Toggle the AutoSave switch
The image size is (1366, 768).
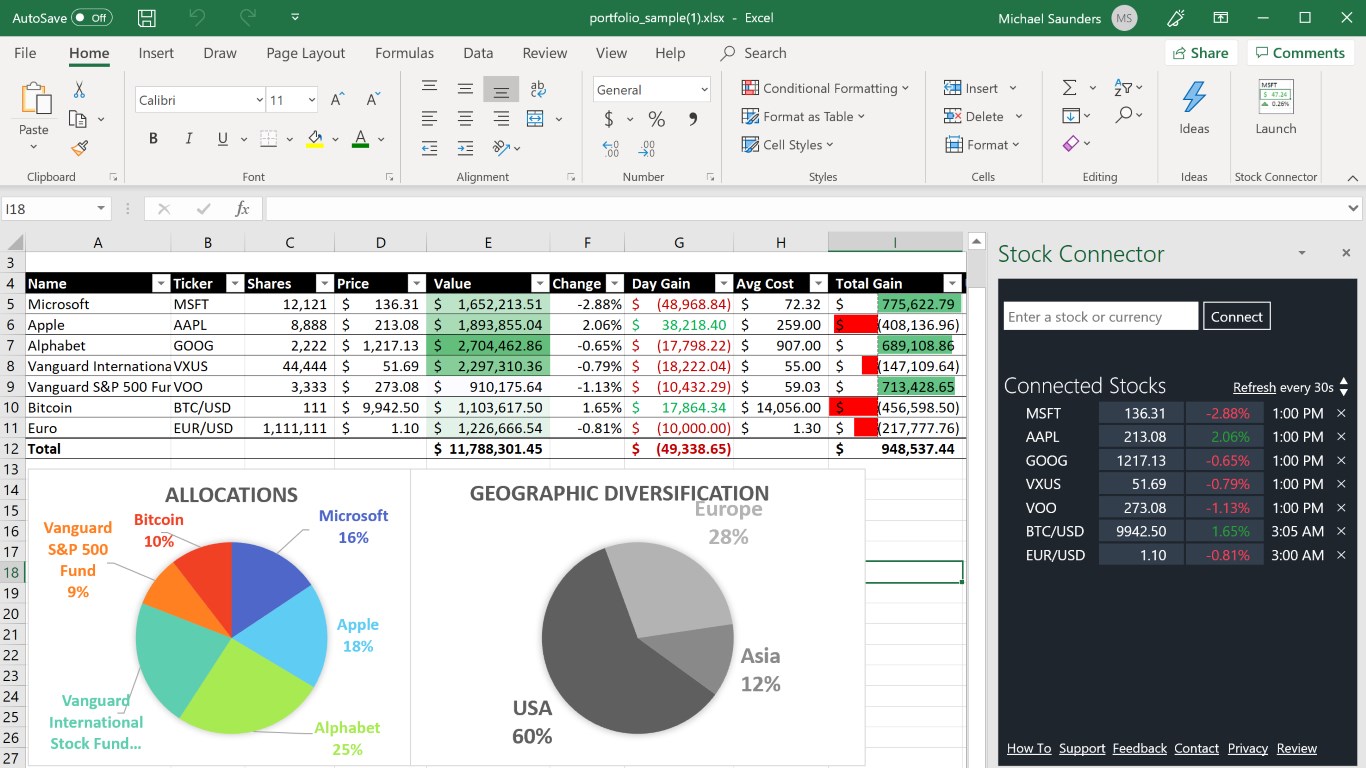point(91,18)
